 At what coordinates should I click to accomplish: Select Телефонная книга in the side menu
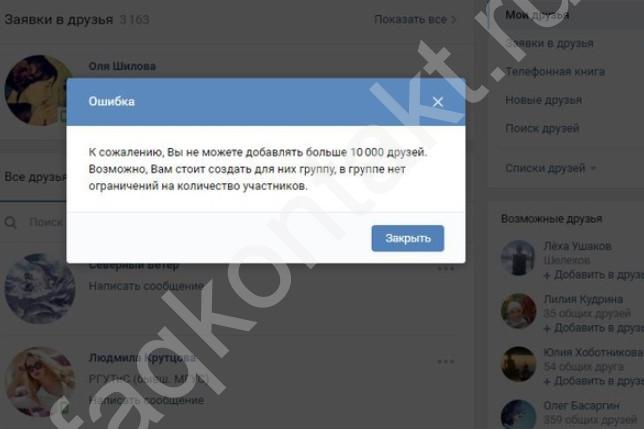pyautogui.click(x=555, y=71)
